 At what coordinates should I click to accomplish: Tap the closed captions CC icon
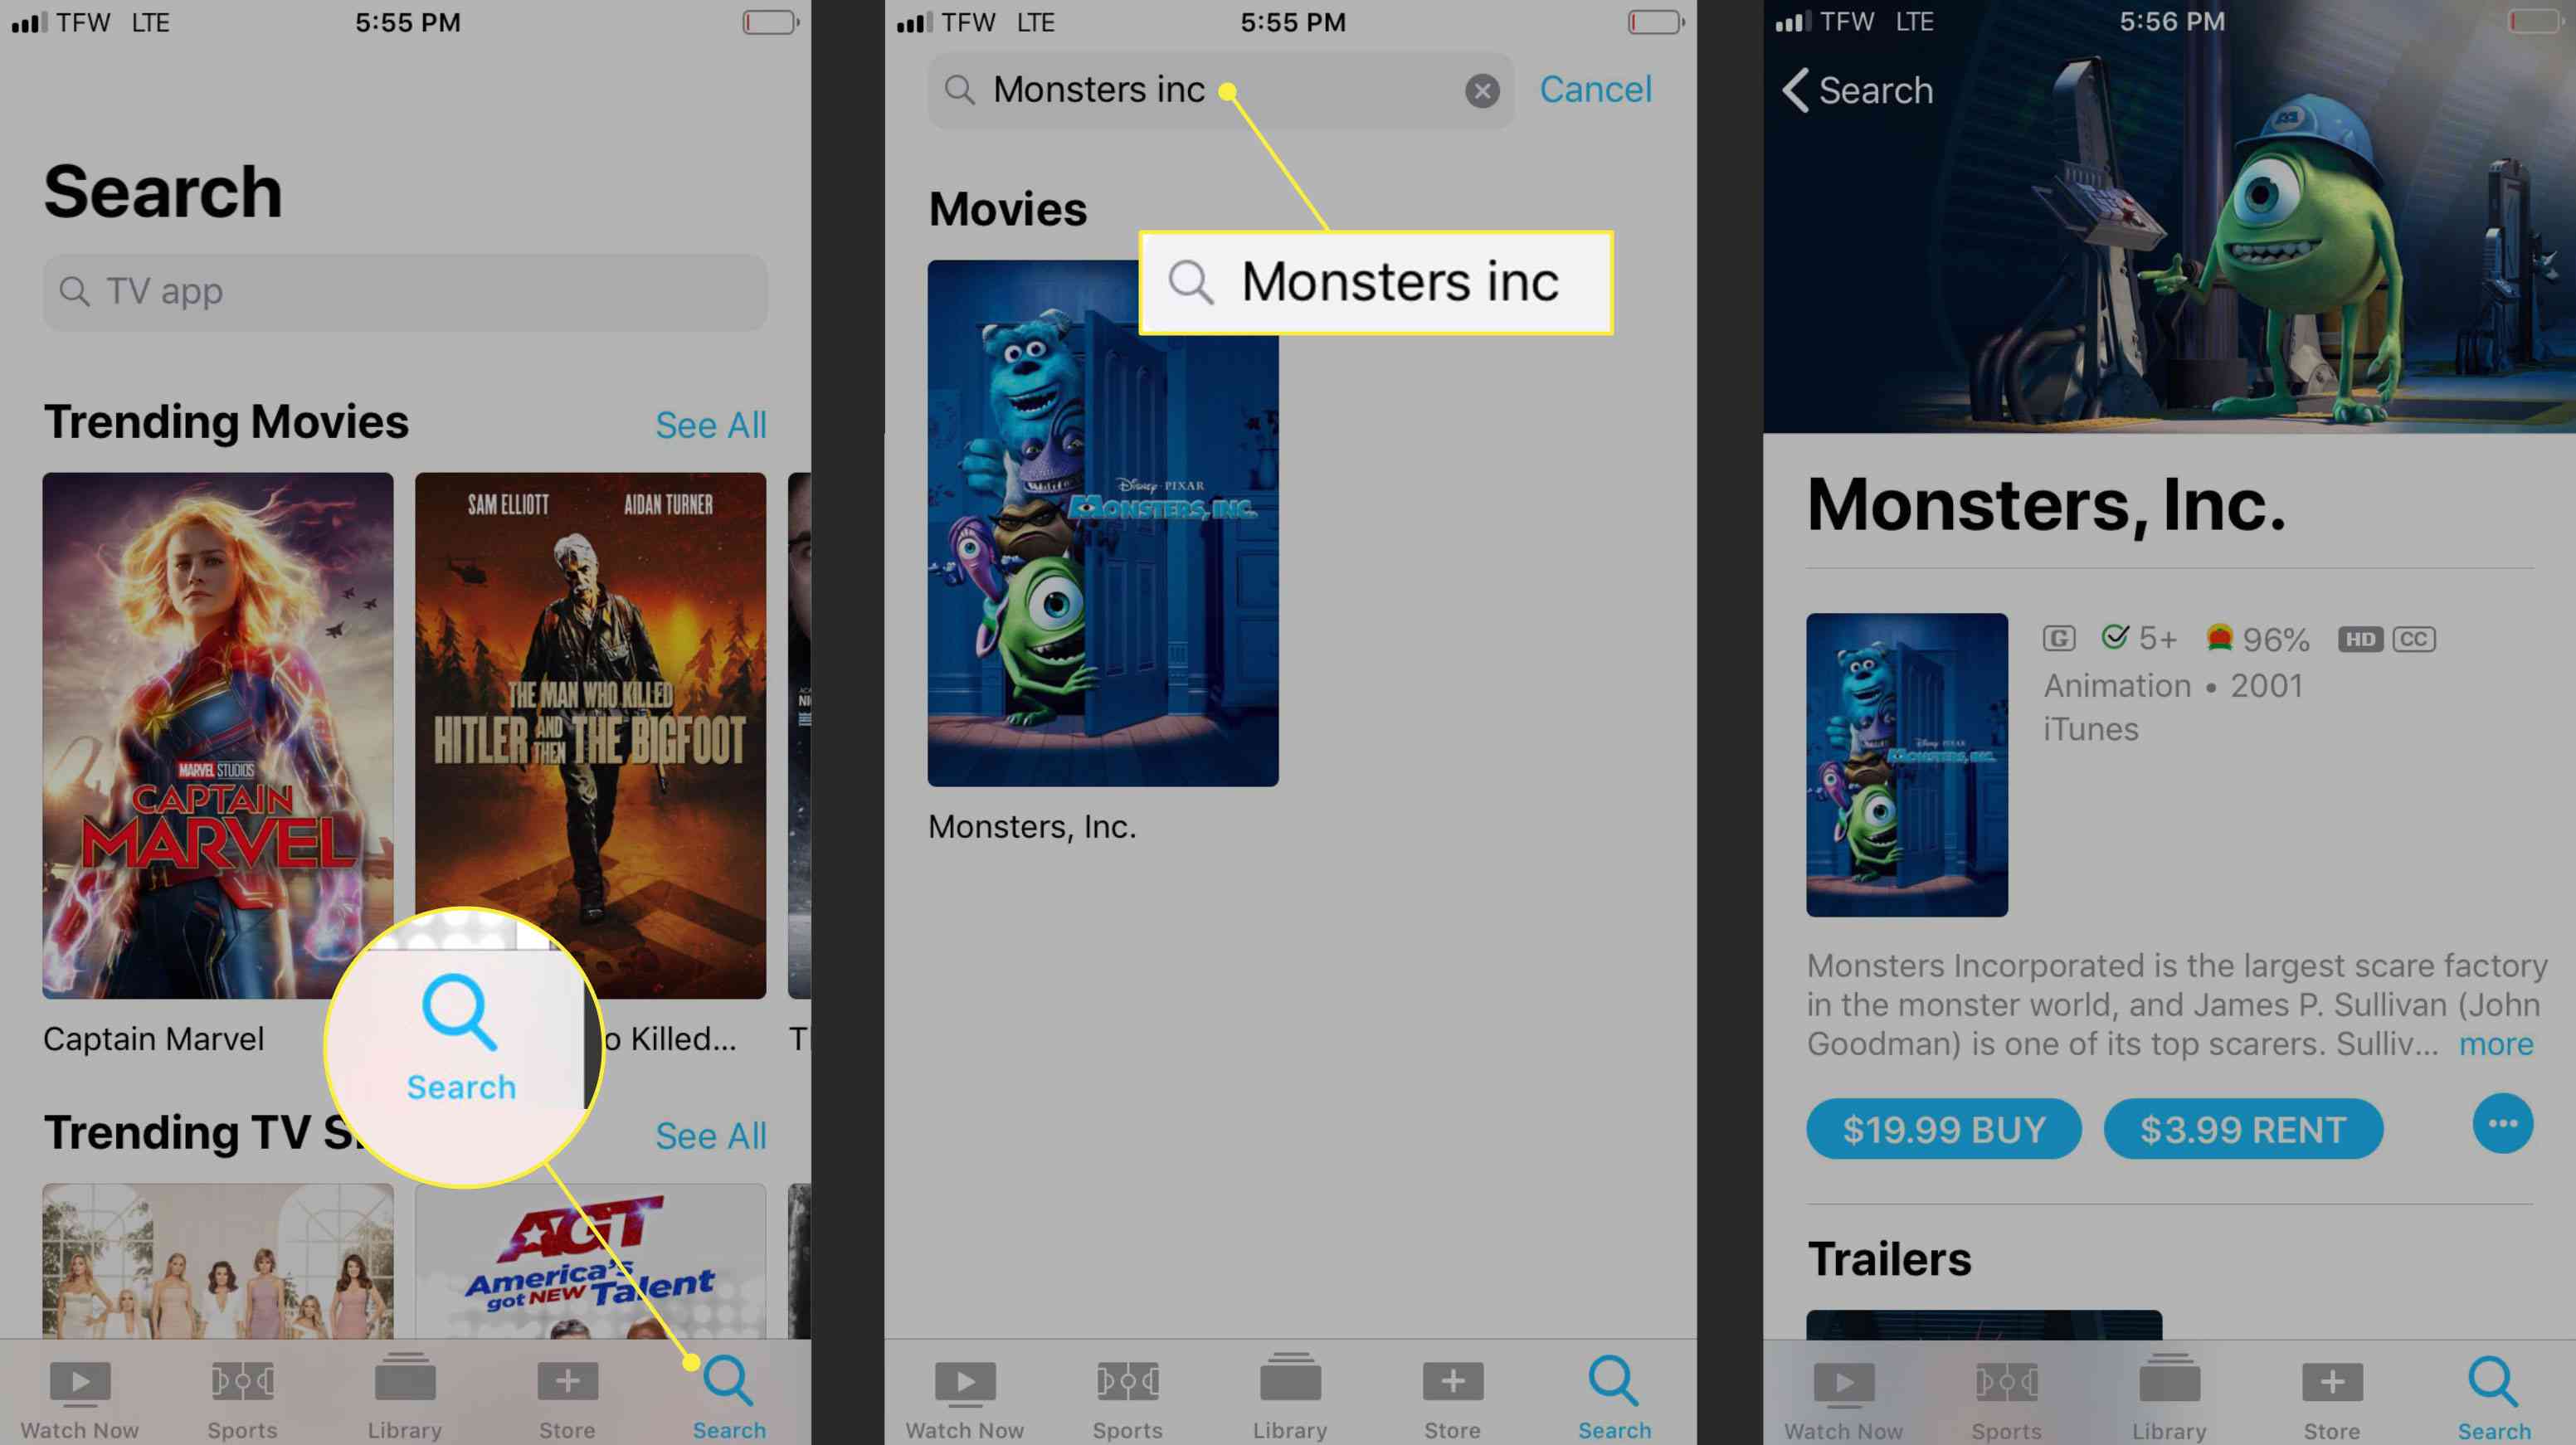pyautogui.click(x=2412, y=637)
